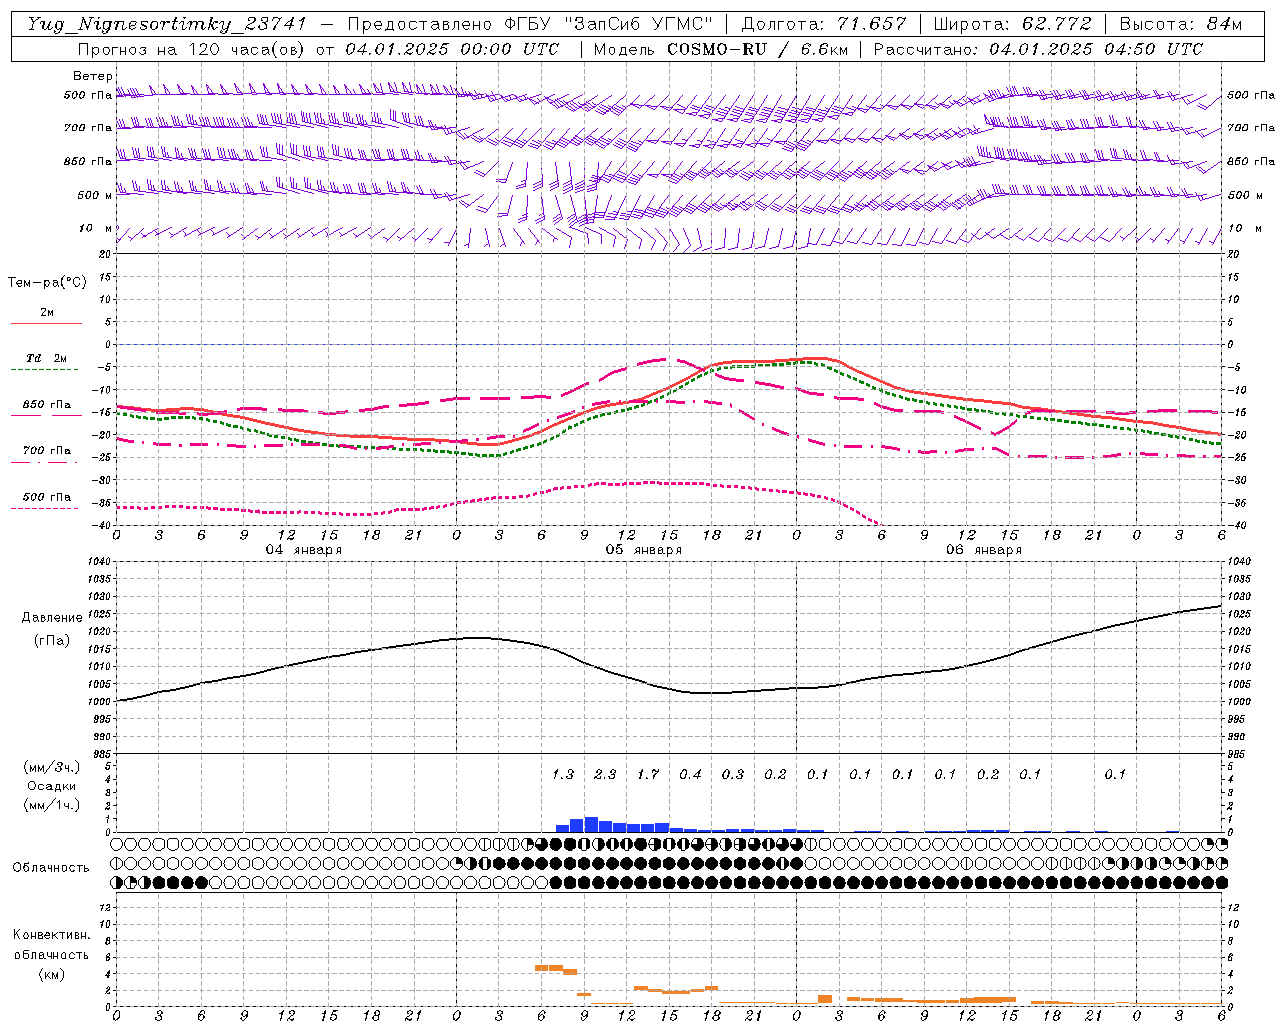This screenshot has width=1280, height=1024.
Task: Click the precipitation value '0.3'
Action: 733,774
